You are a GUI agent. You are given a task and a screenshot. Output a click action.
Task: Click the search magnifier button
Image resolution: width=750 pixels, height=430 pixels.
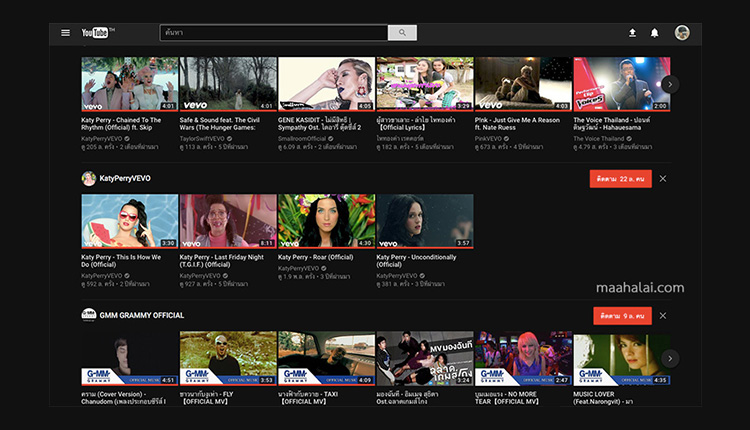coord(402,33)
